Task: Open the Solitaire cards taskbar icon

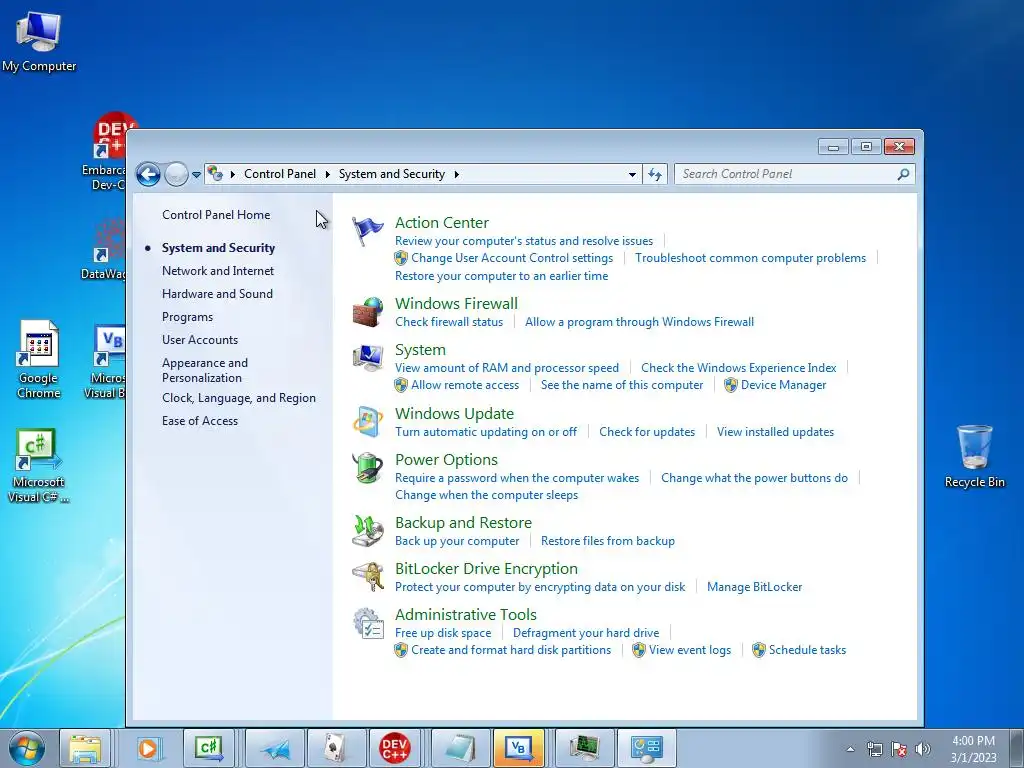Action: click(x=335, y=748)
